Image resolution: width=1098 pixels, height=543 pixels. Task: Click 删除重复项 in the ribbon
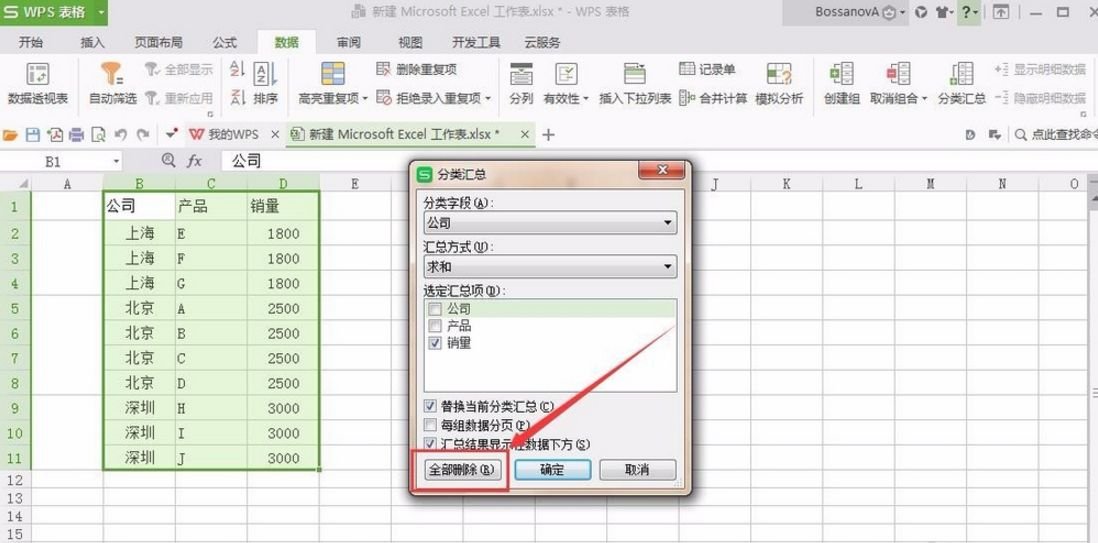pos(417,69)
